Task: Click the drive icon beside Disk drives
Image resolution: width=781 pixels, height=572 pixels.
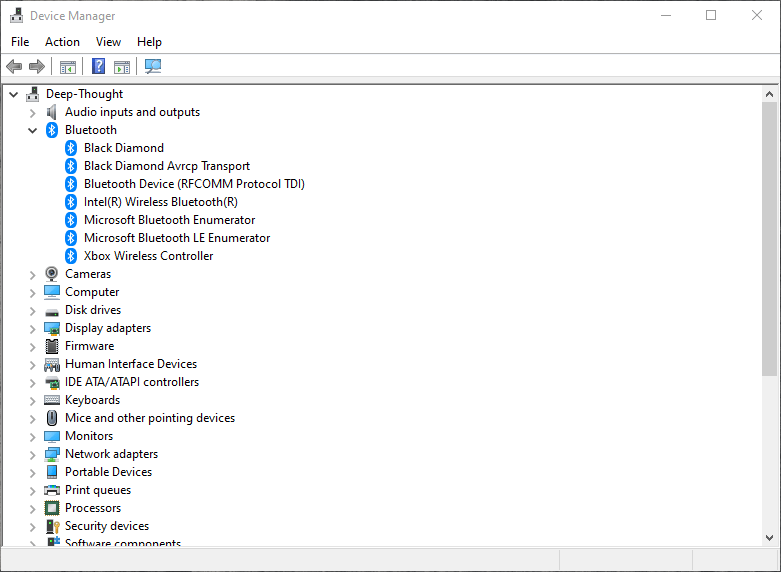Action: click(52, 312)
